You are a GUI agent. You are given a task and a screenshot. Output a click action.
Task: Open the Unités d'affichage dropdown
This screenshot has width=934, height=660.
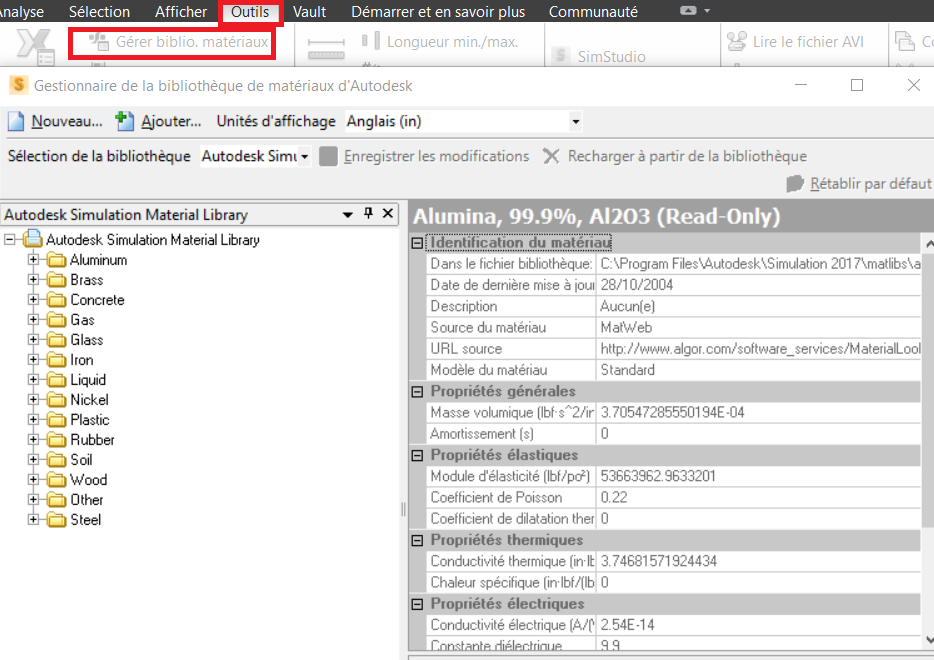pos(575,122)
